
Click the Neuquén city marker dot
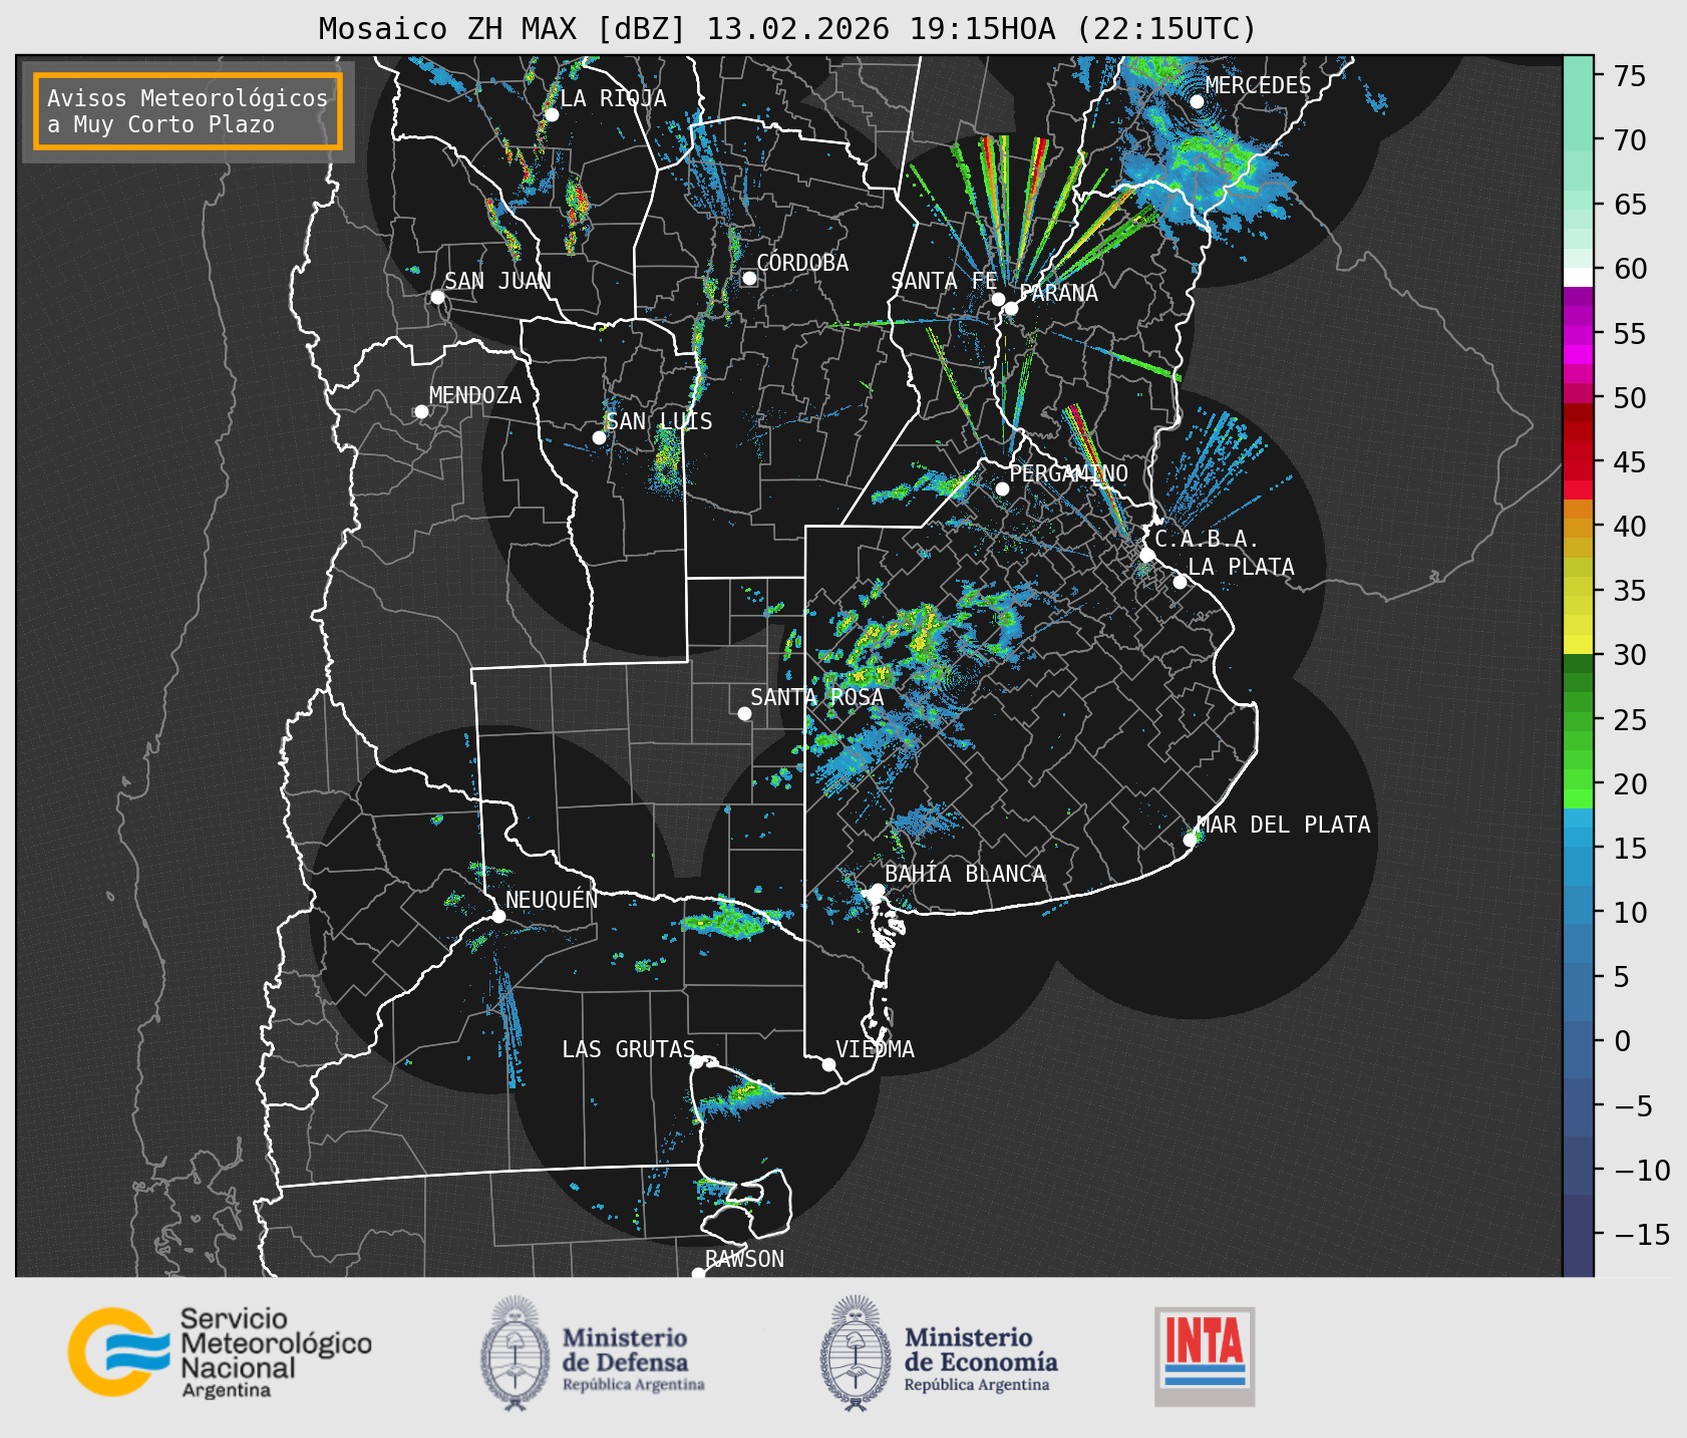coord(498,916)
